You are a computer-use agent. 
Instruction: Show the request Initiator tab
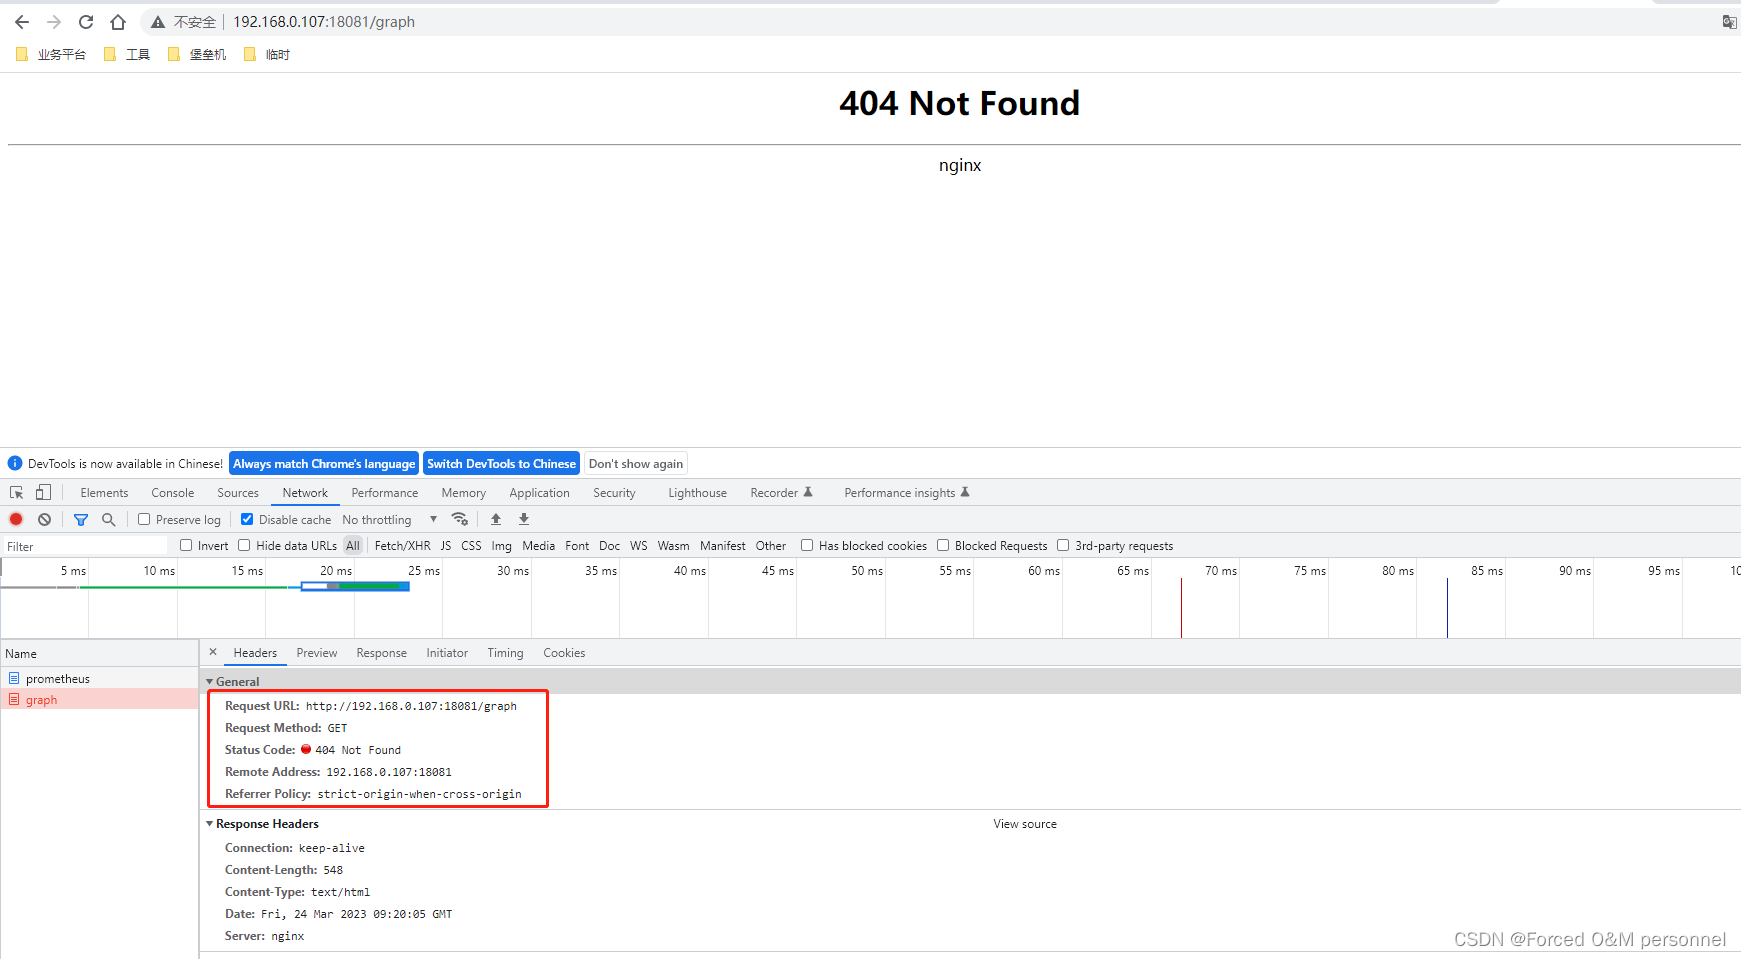[447, 653]
